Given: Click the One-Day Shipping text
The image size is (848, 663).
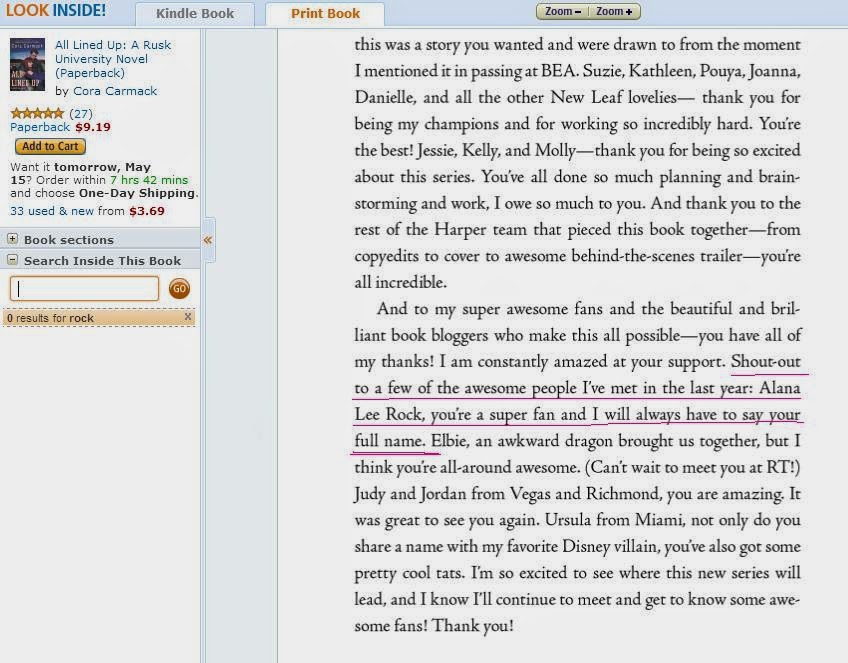Looking at the screenshot, I should tap(137, 193).
